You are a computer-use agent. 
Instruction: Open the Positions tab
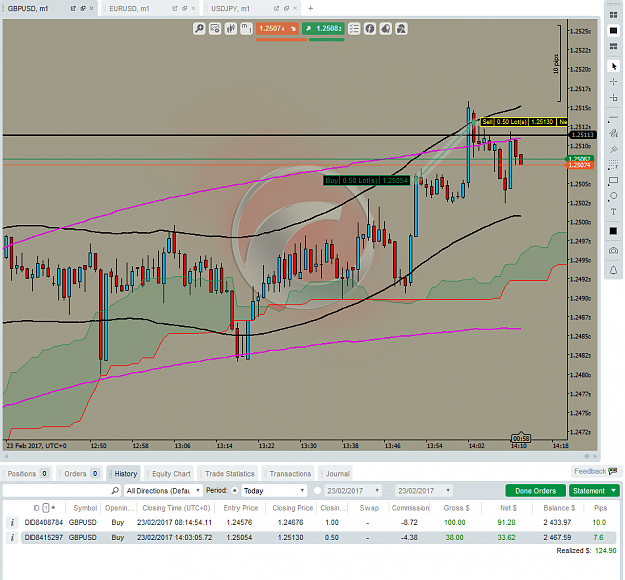pyautogui.click(x=28, y=474)
